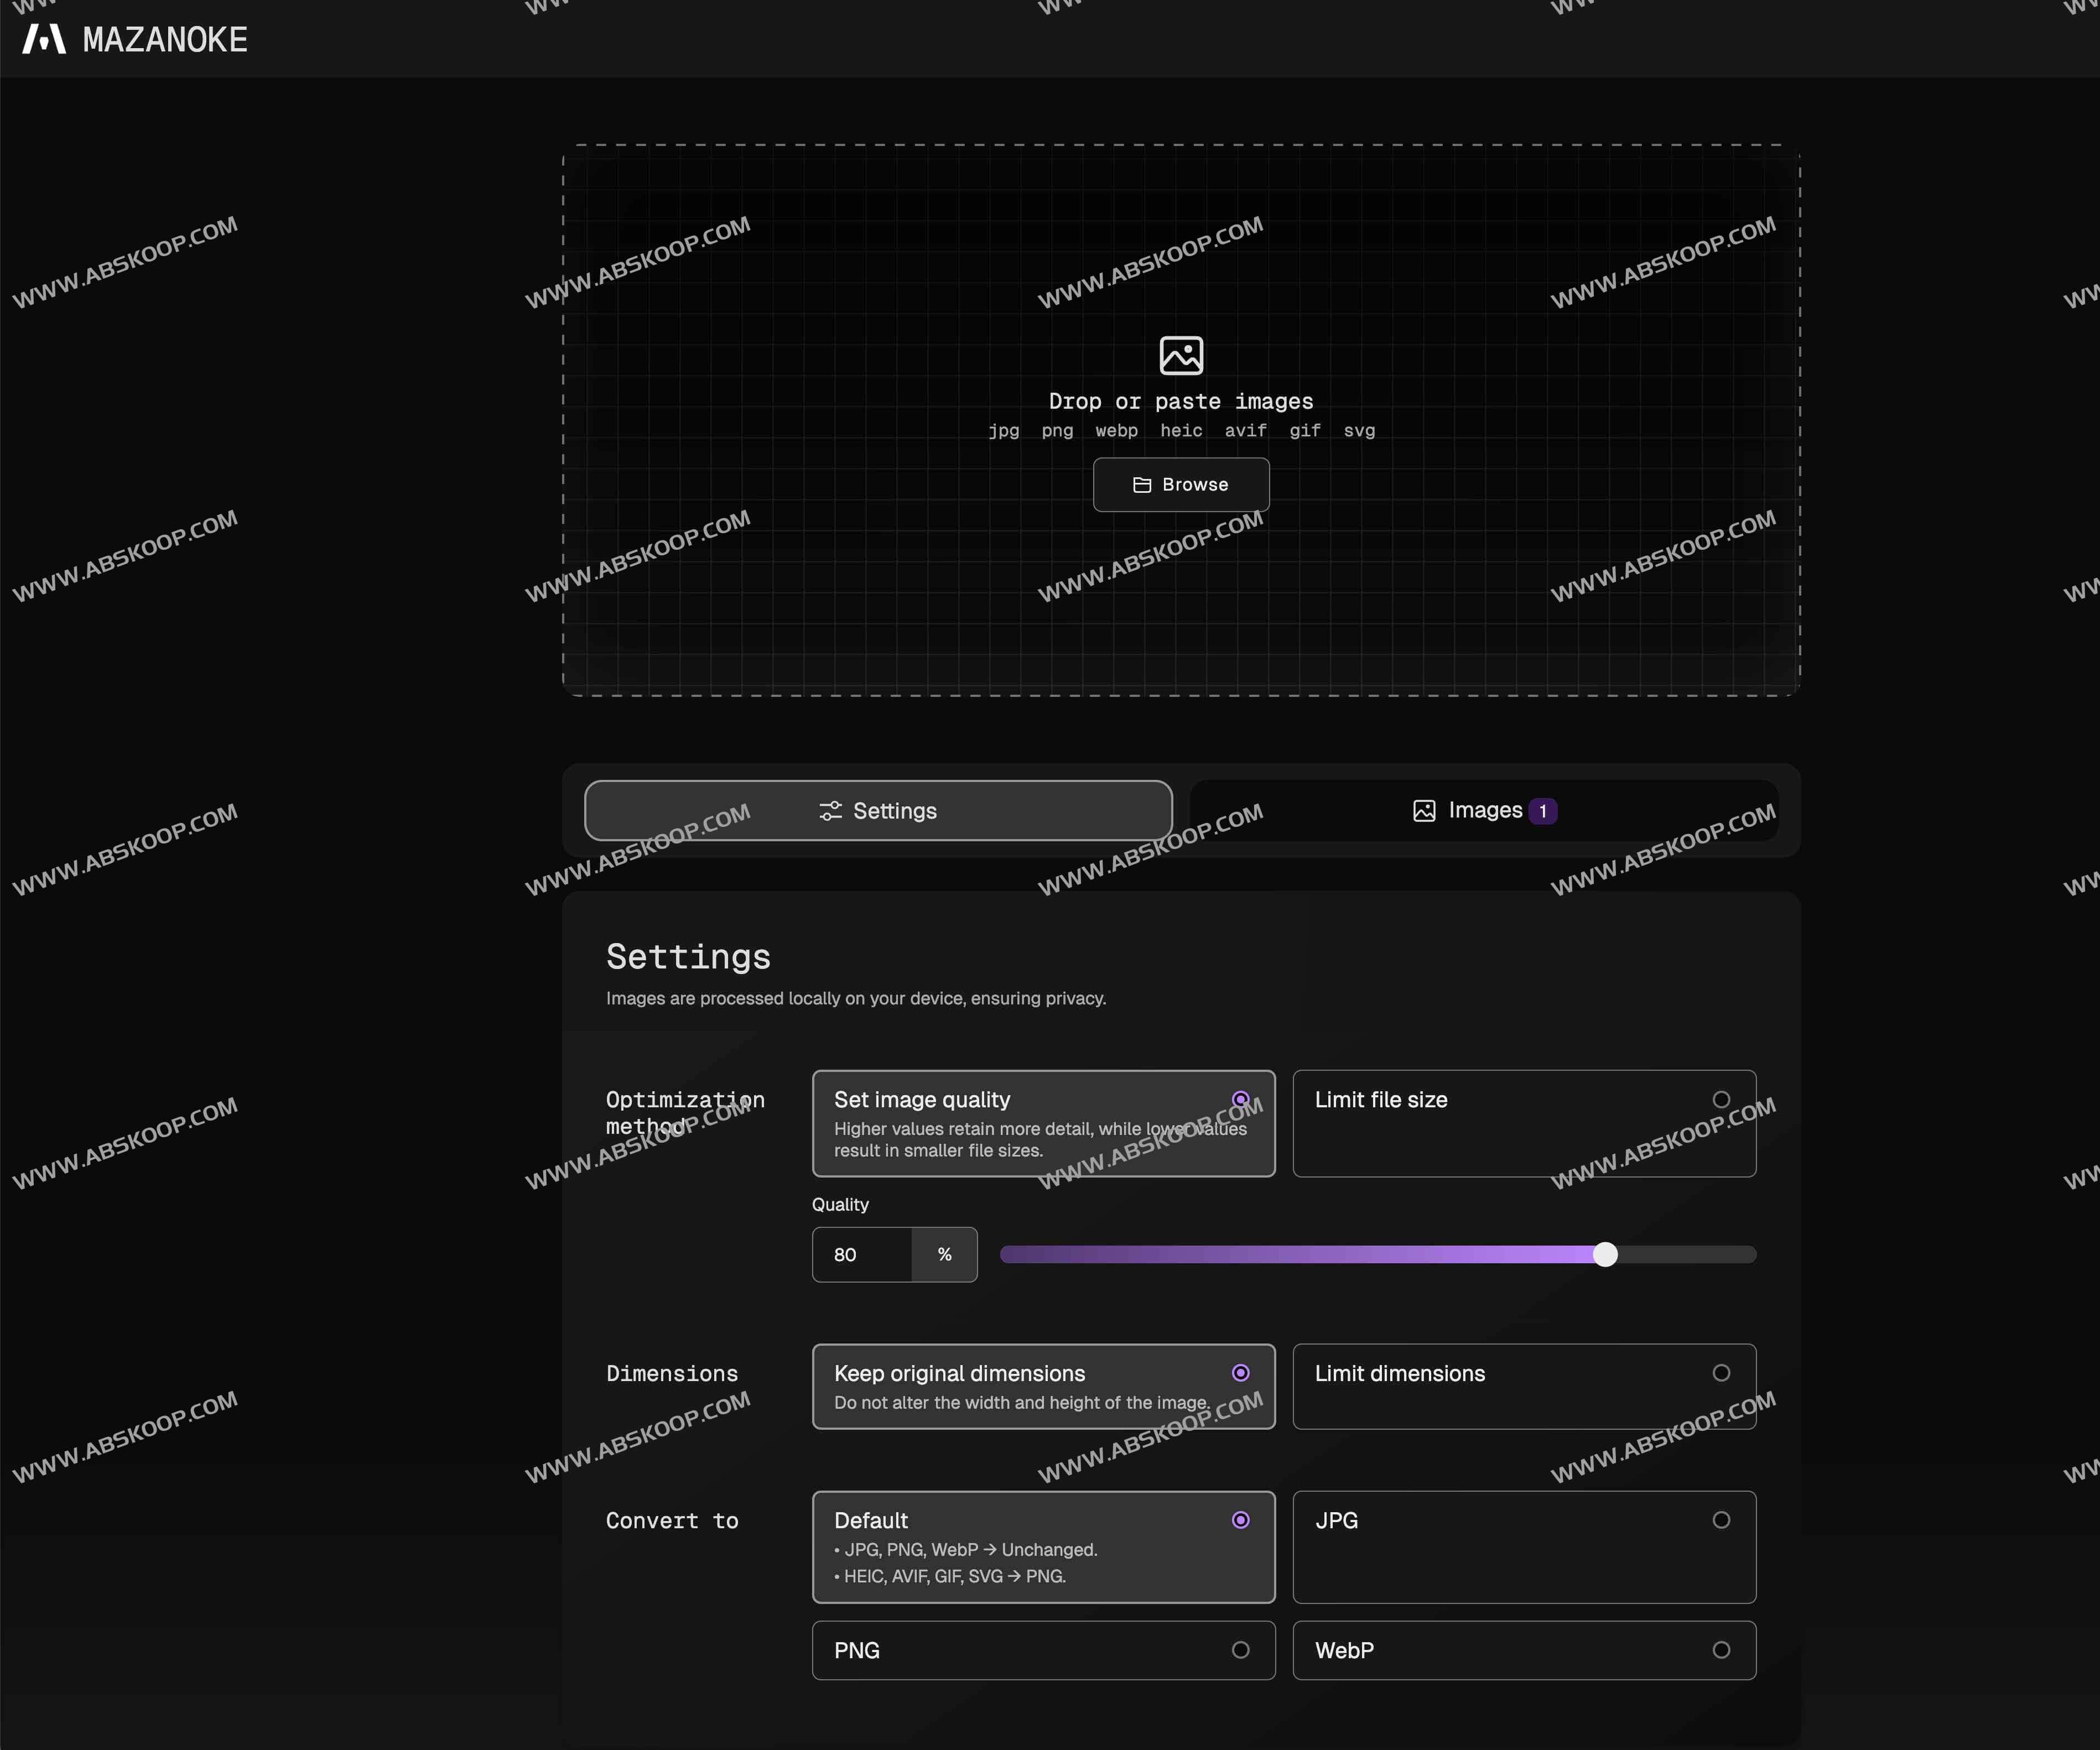Switch to the Settings tab
2100x1750 pixels.
click(878, 811)
